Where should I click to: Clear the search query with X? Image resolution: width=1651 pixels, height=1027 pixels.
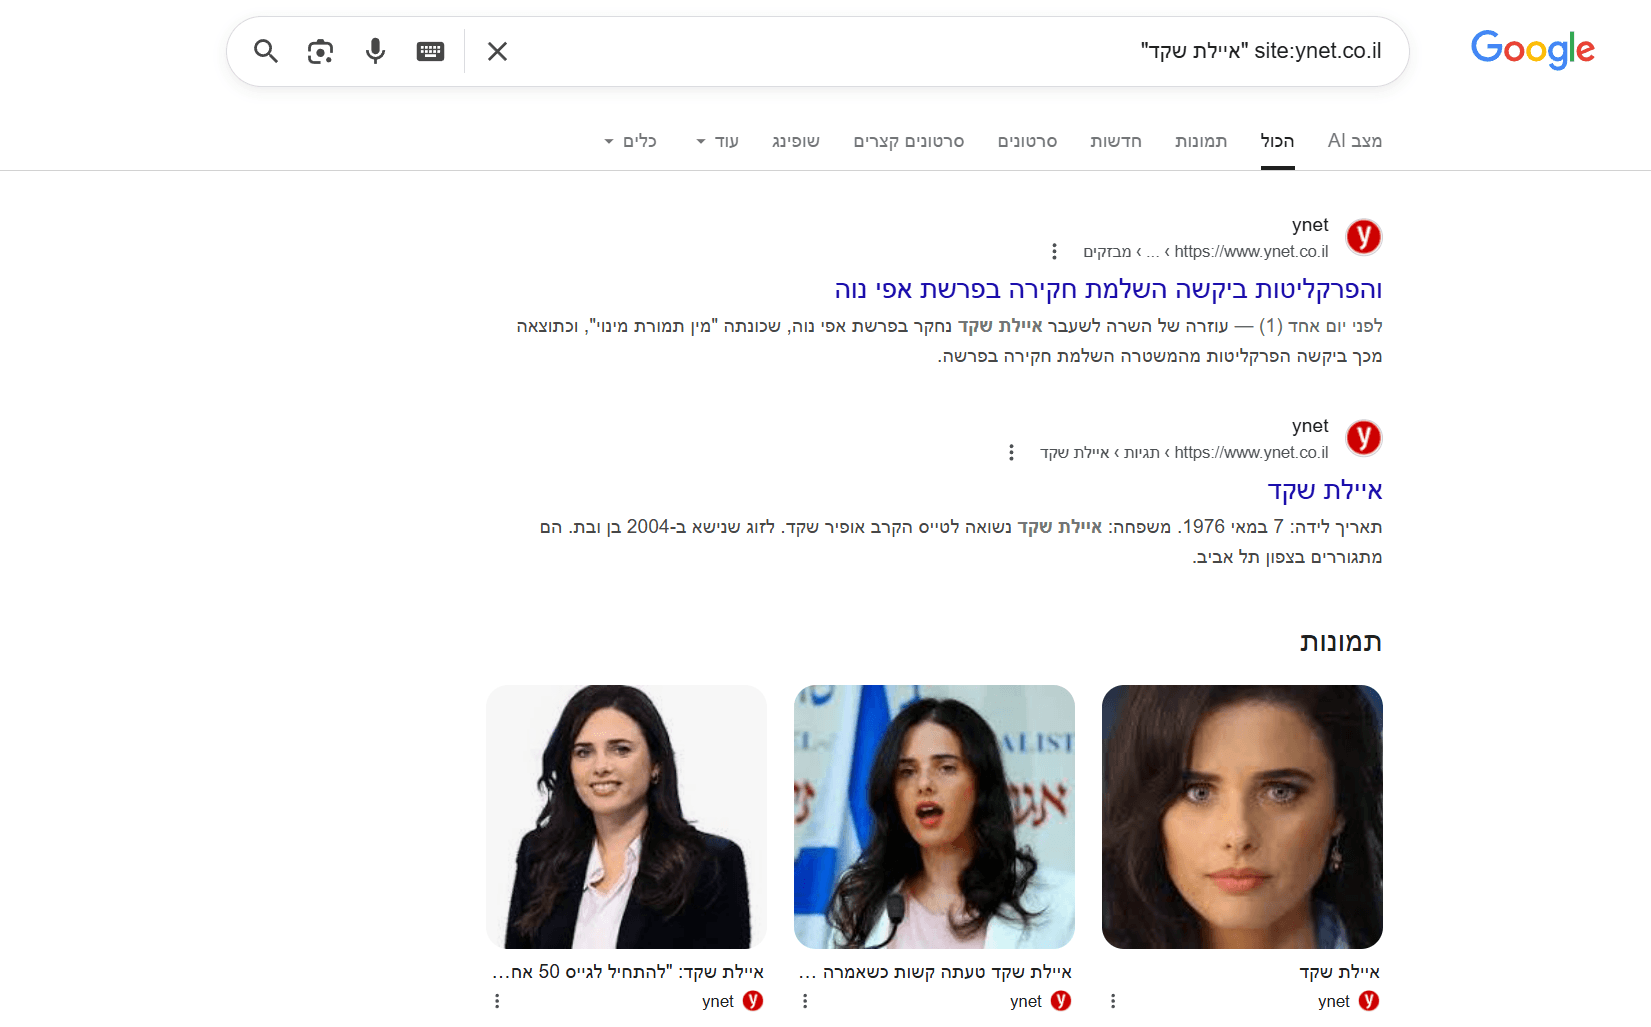tap(497, 51)
